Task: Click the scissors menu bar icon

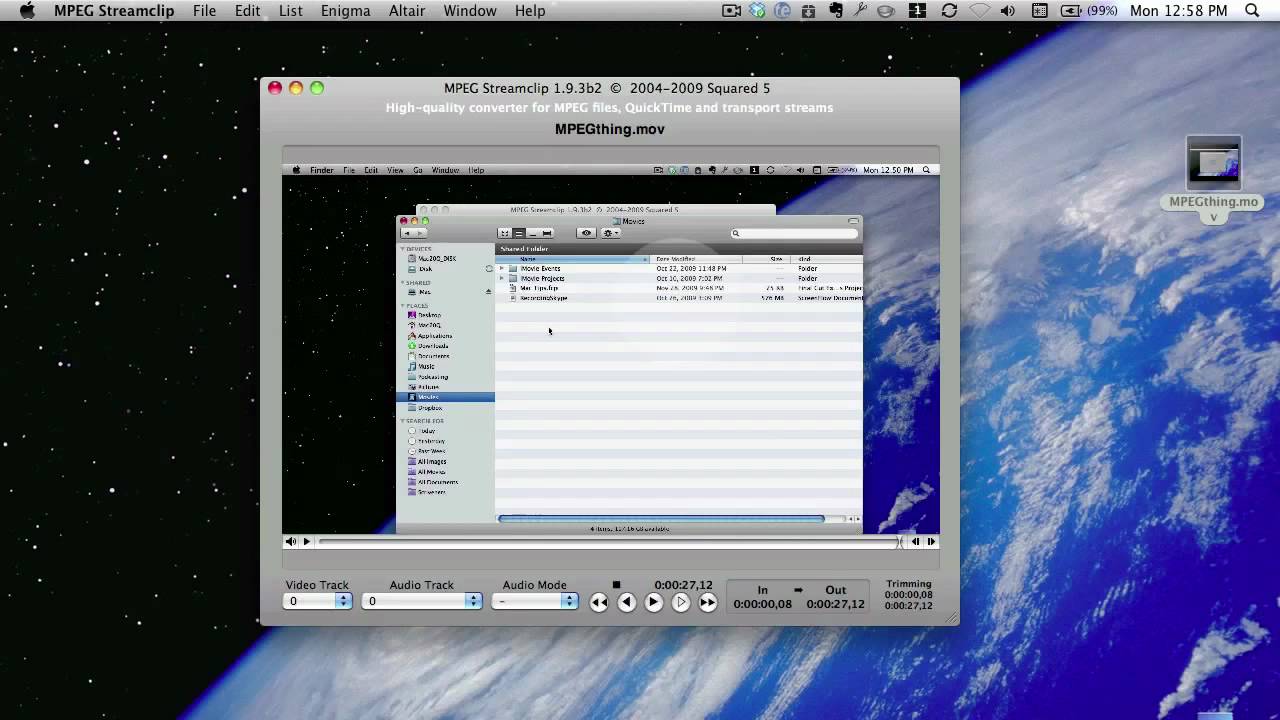Action: pyautogui.click(x=859, y=11)
